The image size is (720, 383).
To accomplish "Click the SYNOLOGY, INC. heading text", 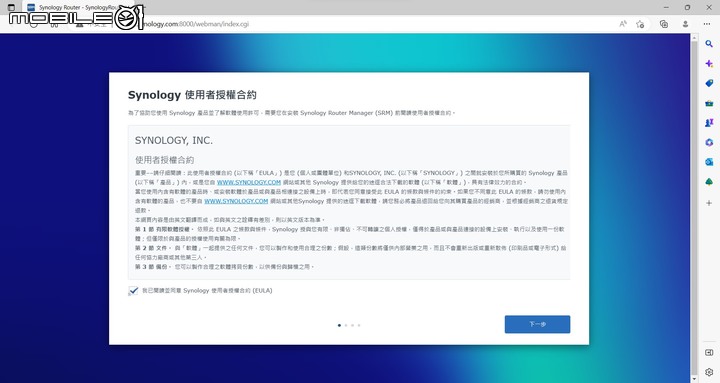I will pyautogui.click(x=174, y=141).
